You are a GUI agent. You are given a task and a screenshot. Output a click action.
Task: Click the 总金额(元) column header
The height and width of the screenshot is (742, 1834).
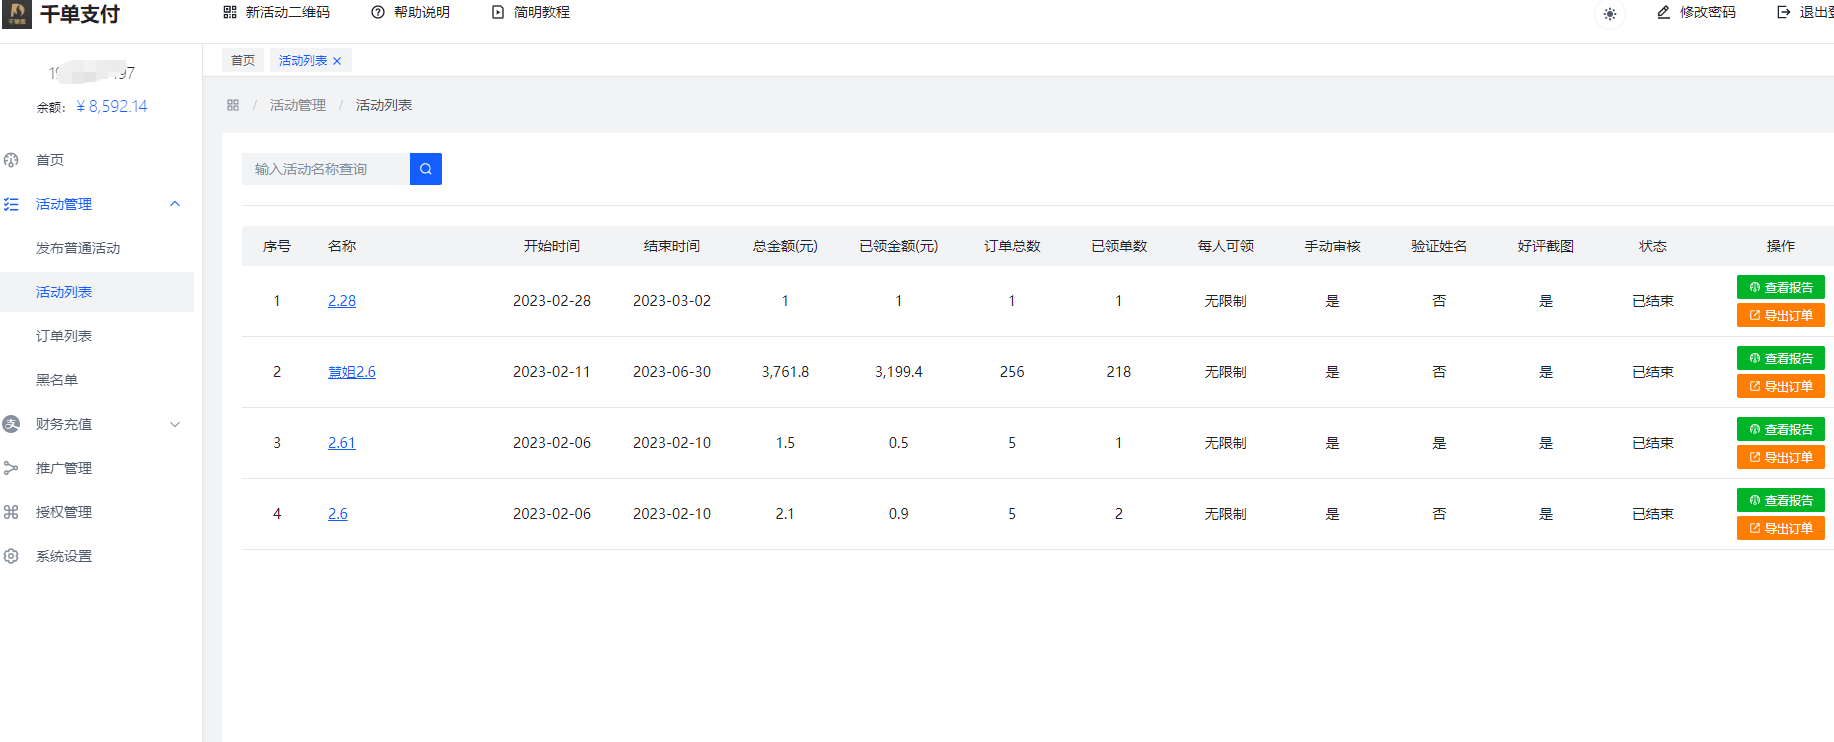pos(785,246)
